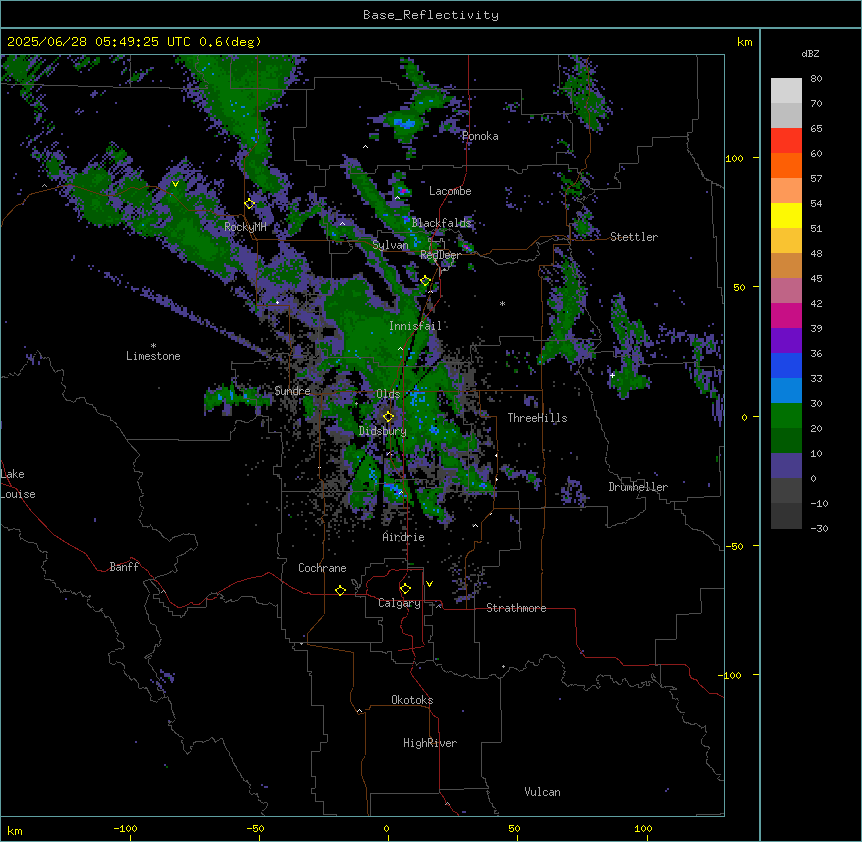Viewport: 862px width, 842px height.
Task: Click the Calgary city label
Action: (399, 603)
